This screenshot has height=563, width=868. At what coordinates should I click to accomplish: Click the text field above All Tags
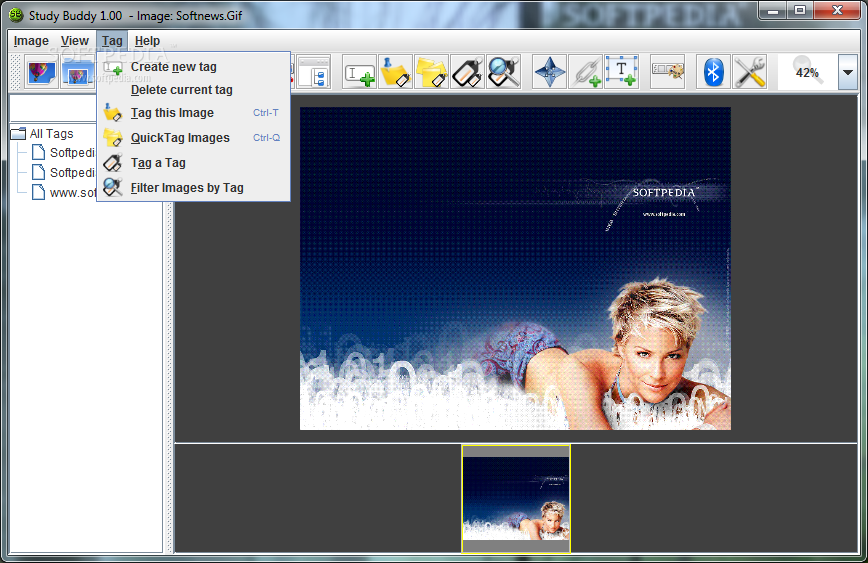tap(53, 109)
